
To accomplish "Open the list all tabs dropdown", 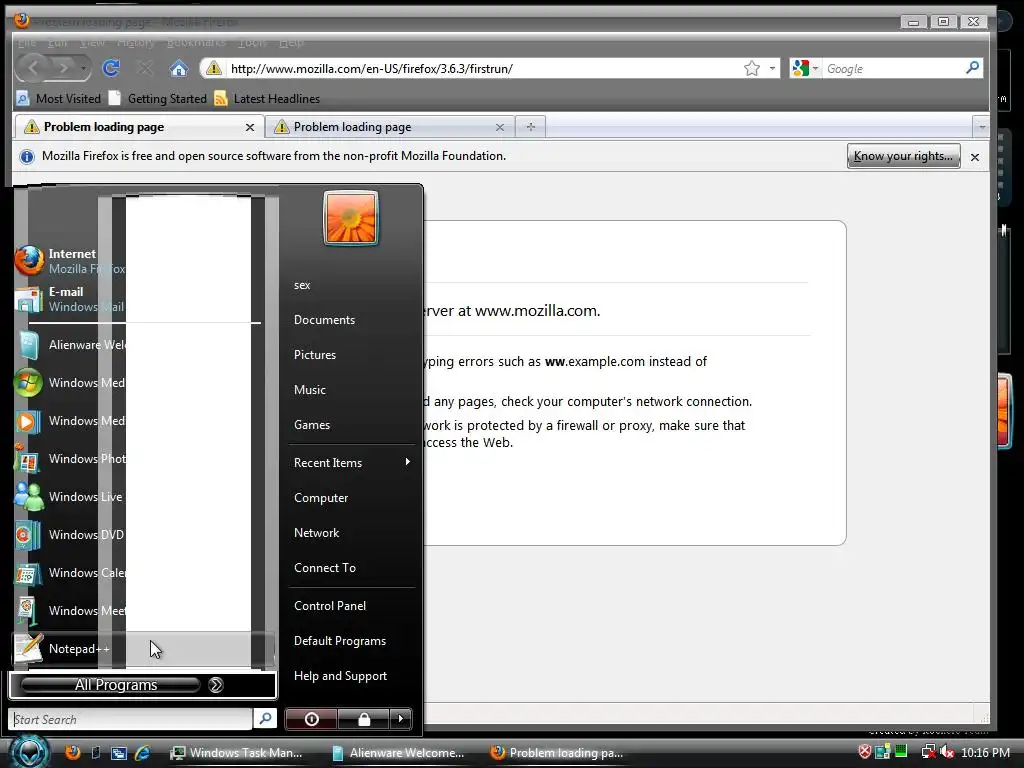I will coord(981,127).
